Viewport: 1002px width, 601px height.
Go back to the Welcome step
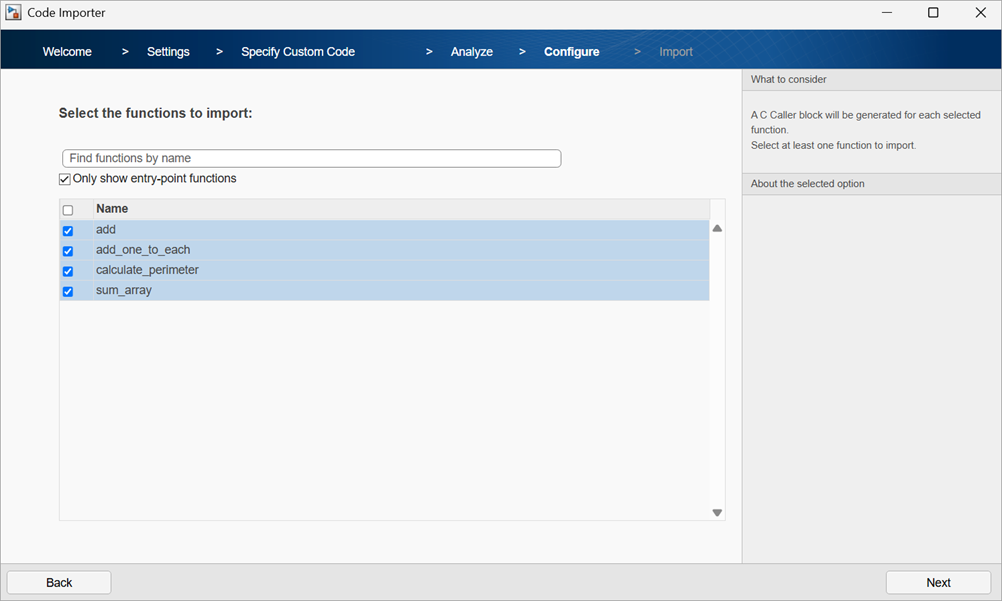click(x=66, y=50)
